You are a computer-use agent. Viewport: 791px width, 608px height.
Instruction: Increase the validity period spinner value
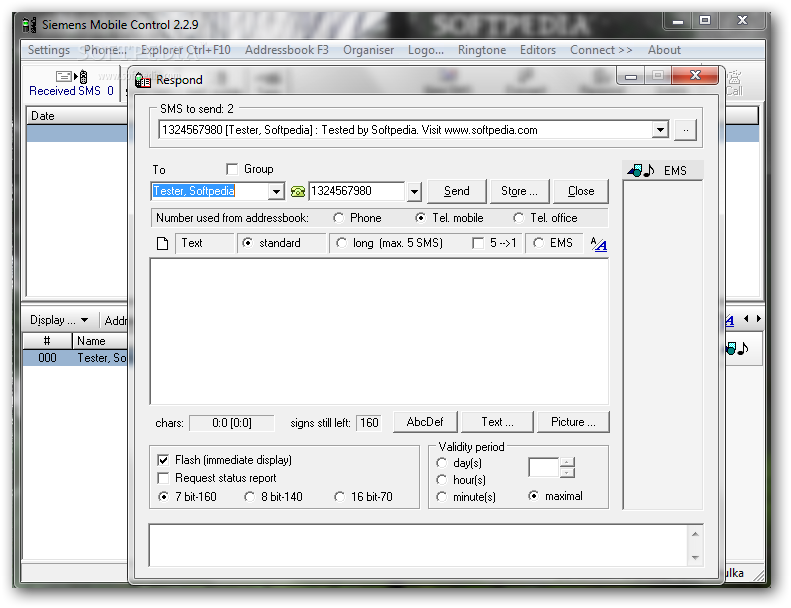pos(567,462)
